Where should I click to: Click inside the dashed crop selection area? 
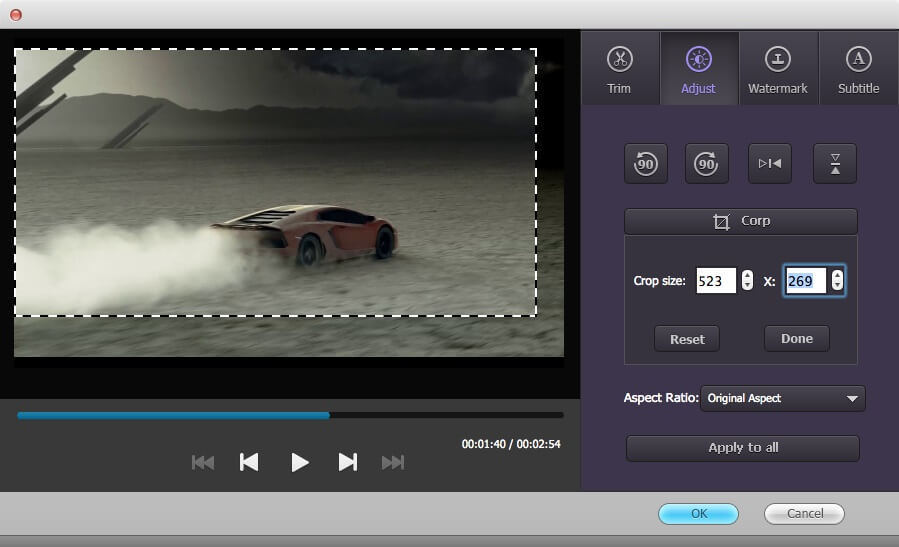click(x=275, y=182)
